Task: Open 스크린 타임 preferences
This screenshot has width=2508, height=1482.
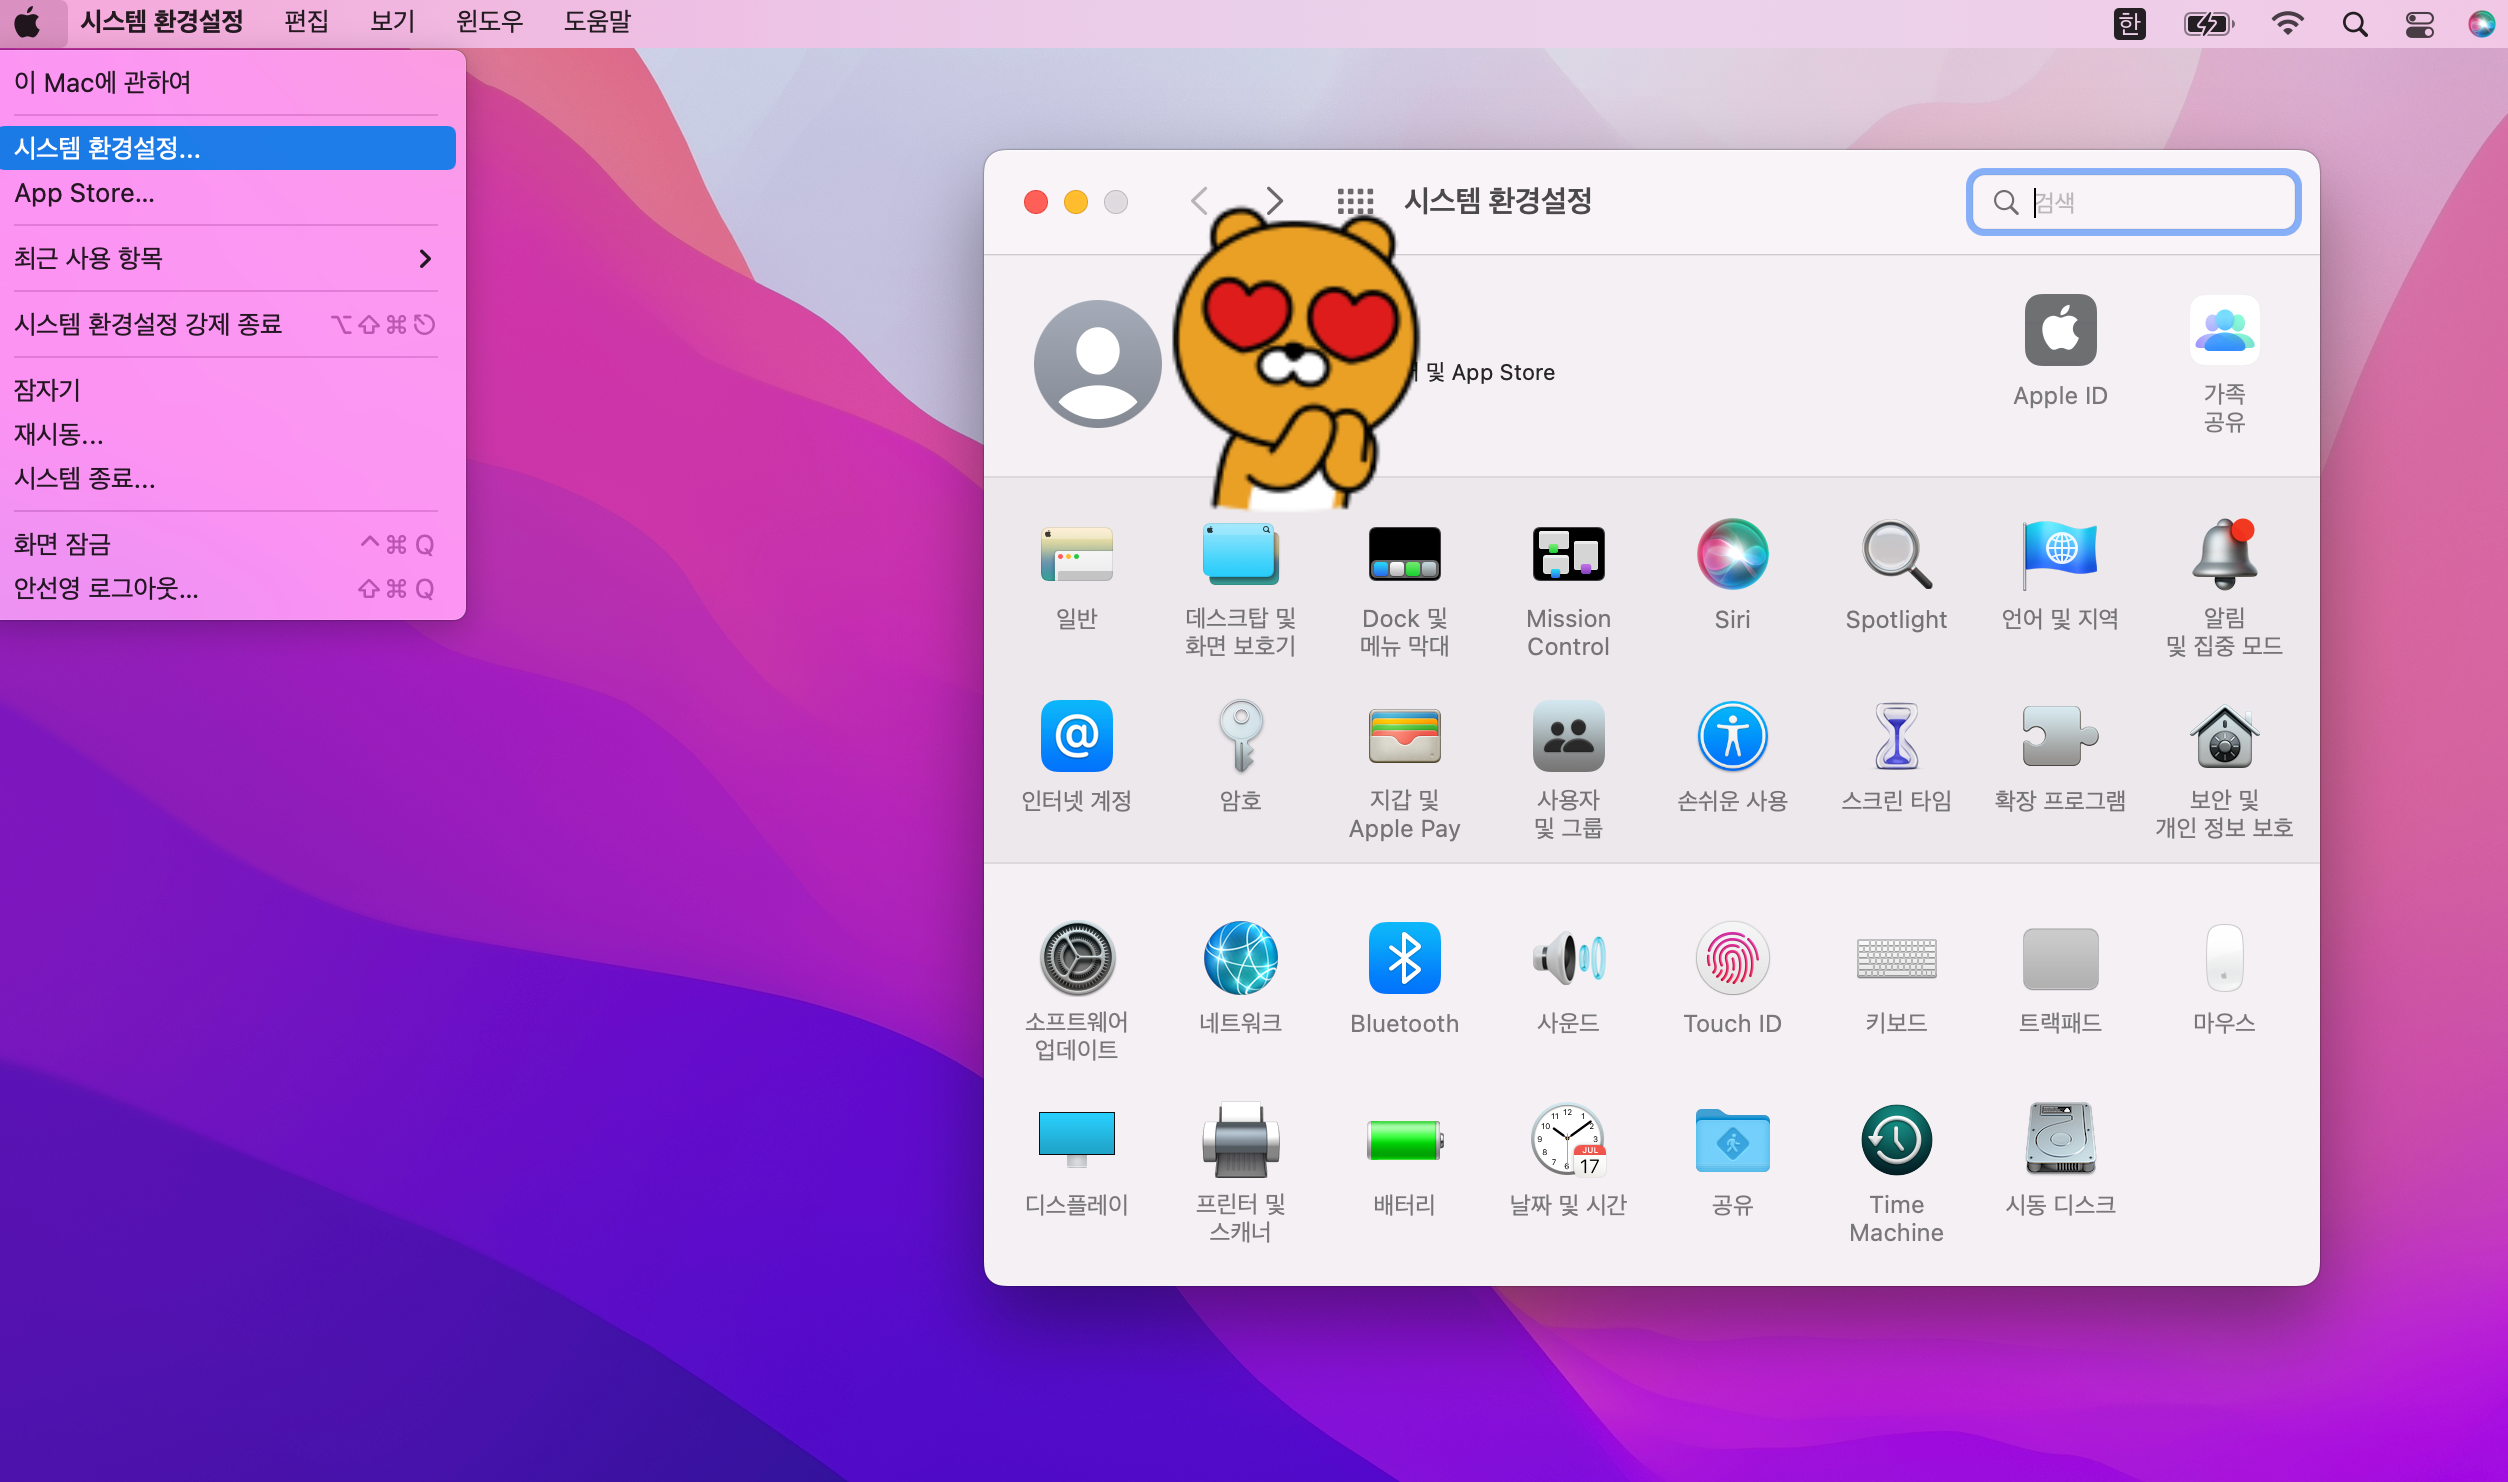Action: pyautogui.click(x=1896, y=757)
